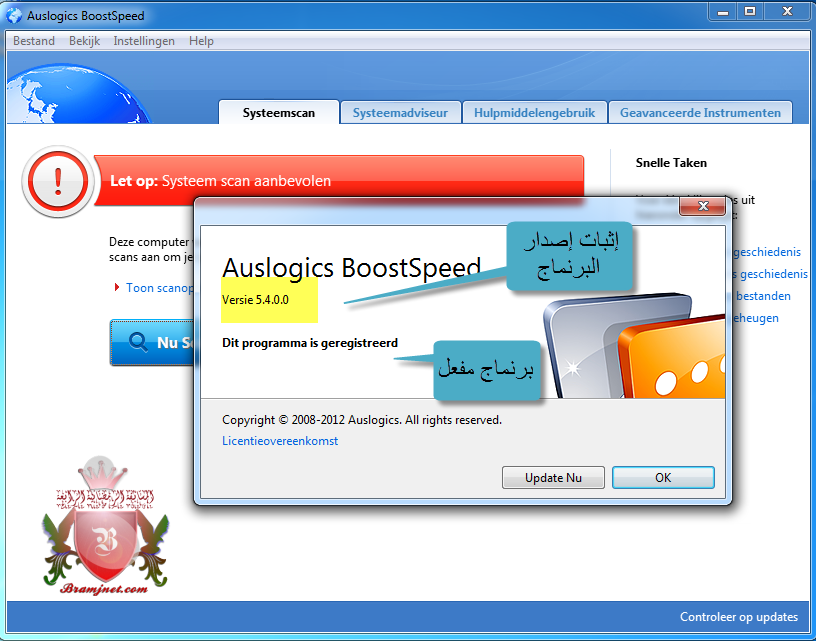Image resolution: width=816 pixels, height=641 pixels.
Task: Click the red warning exclamation icon
Action: [x=58, y=181]
